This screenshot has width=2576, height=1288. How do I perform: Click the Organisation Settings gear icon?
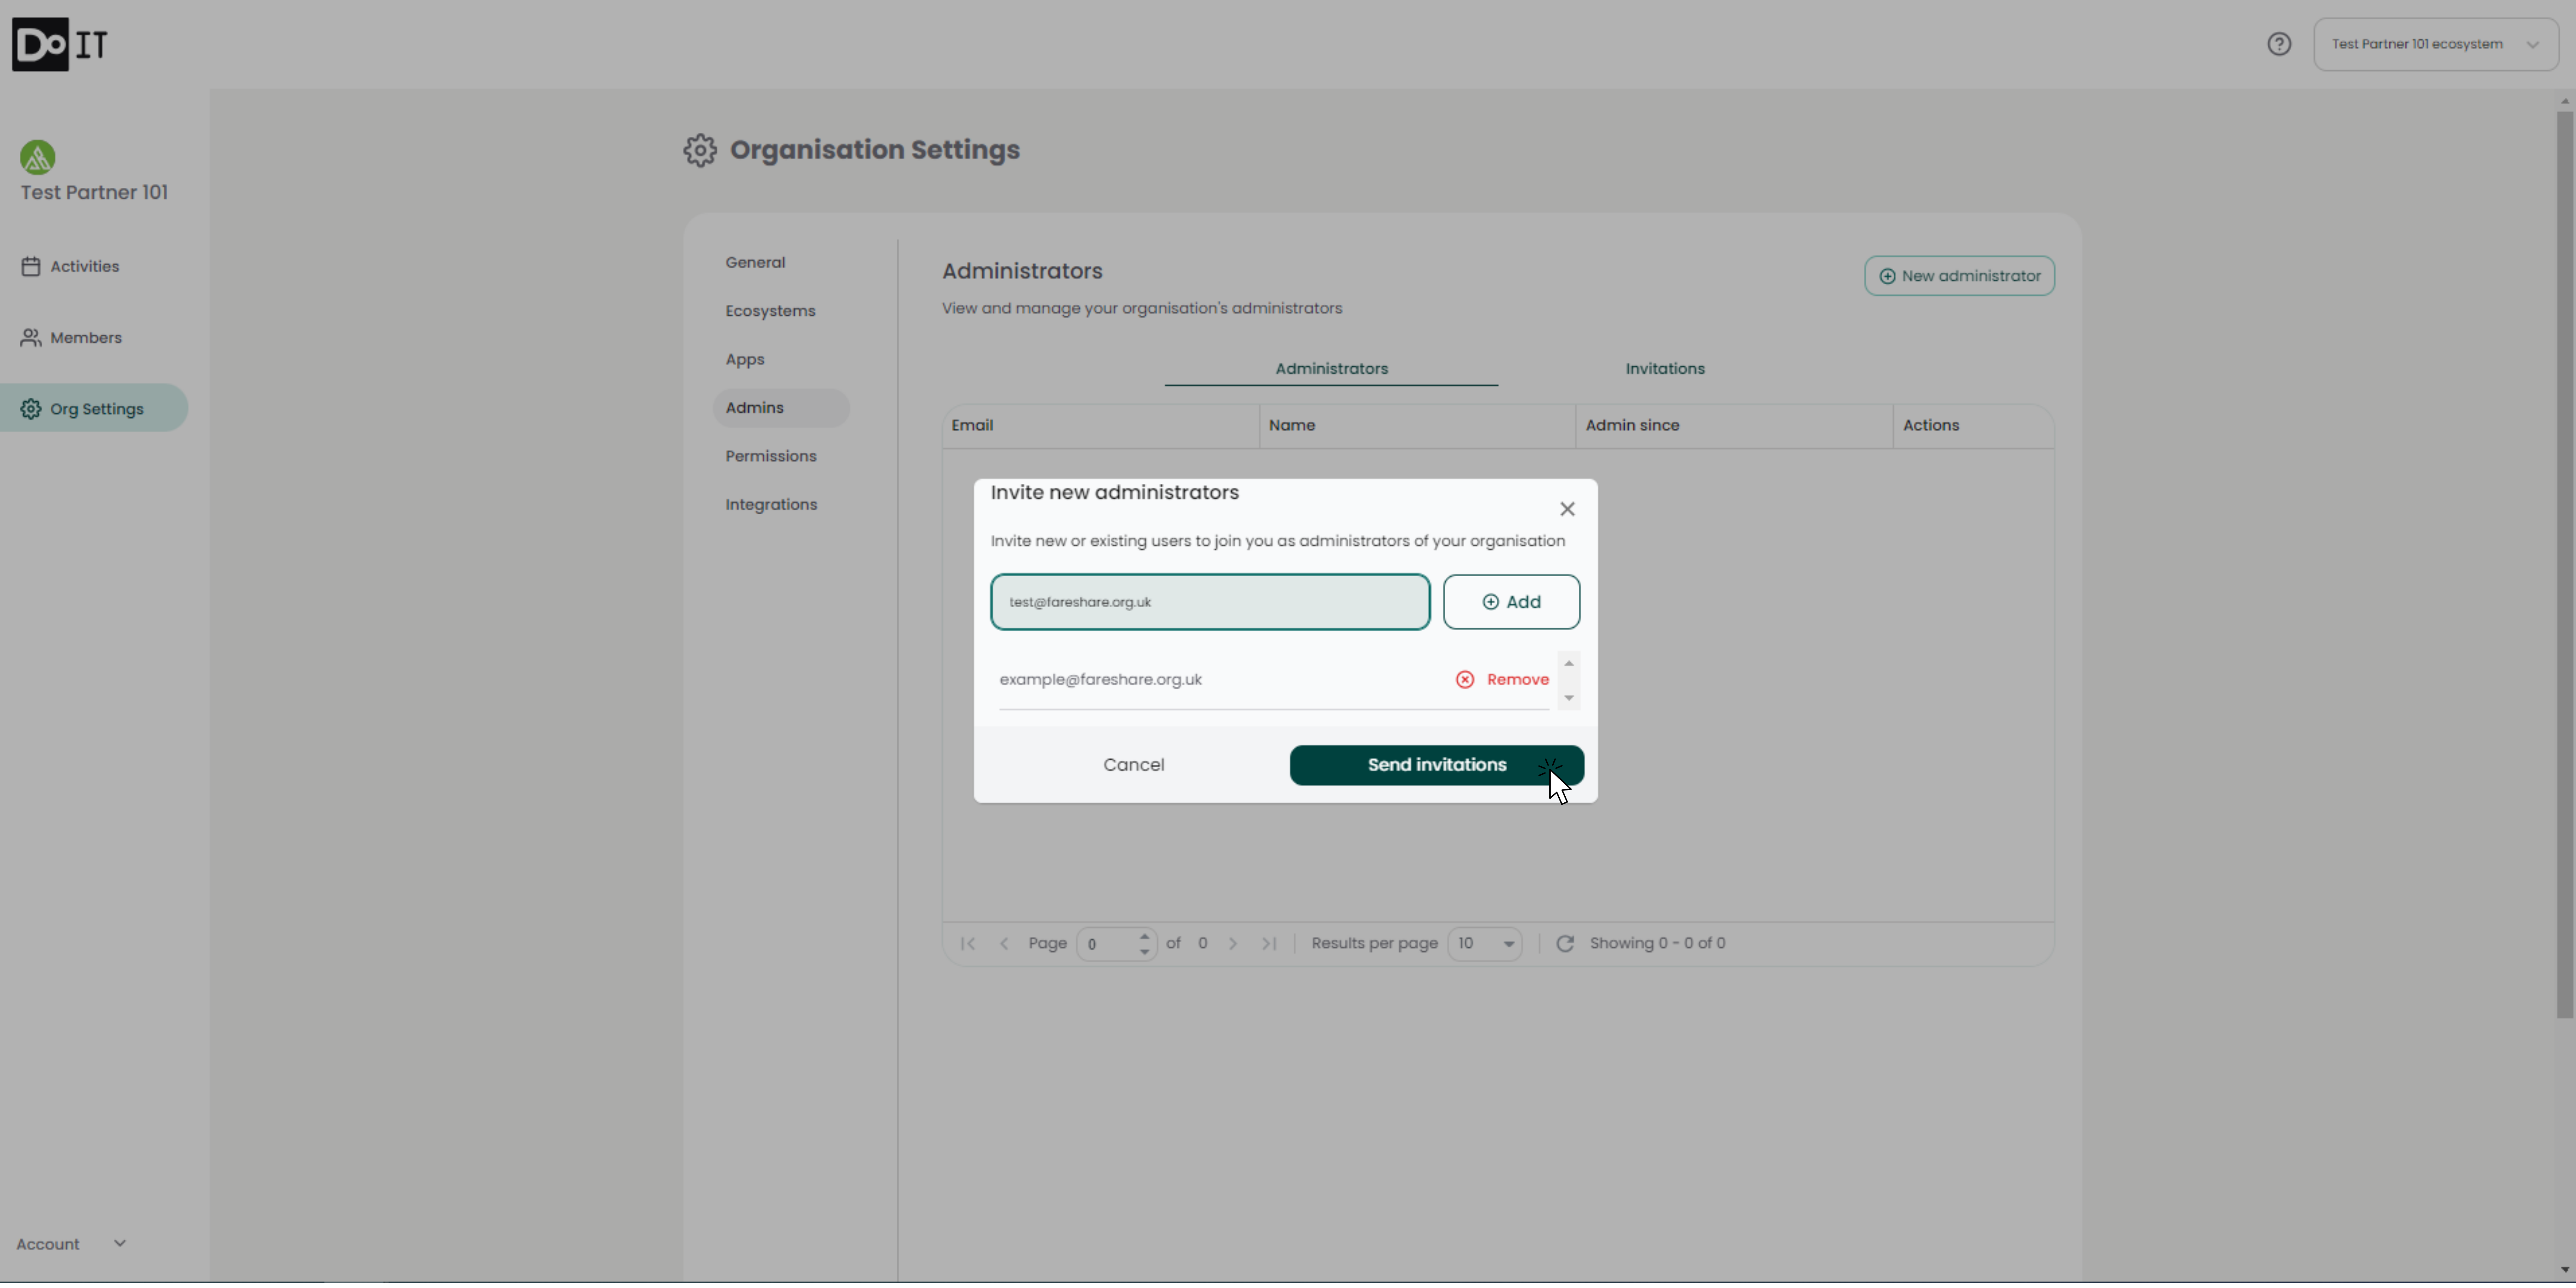click(x=700, y=150)
